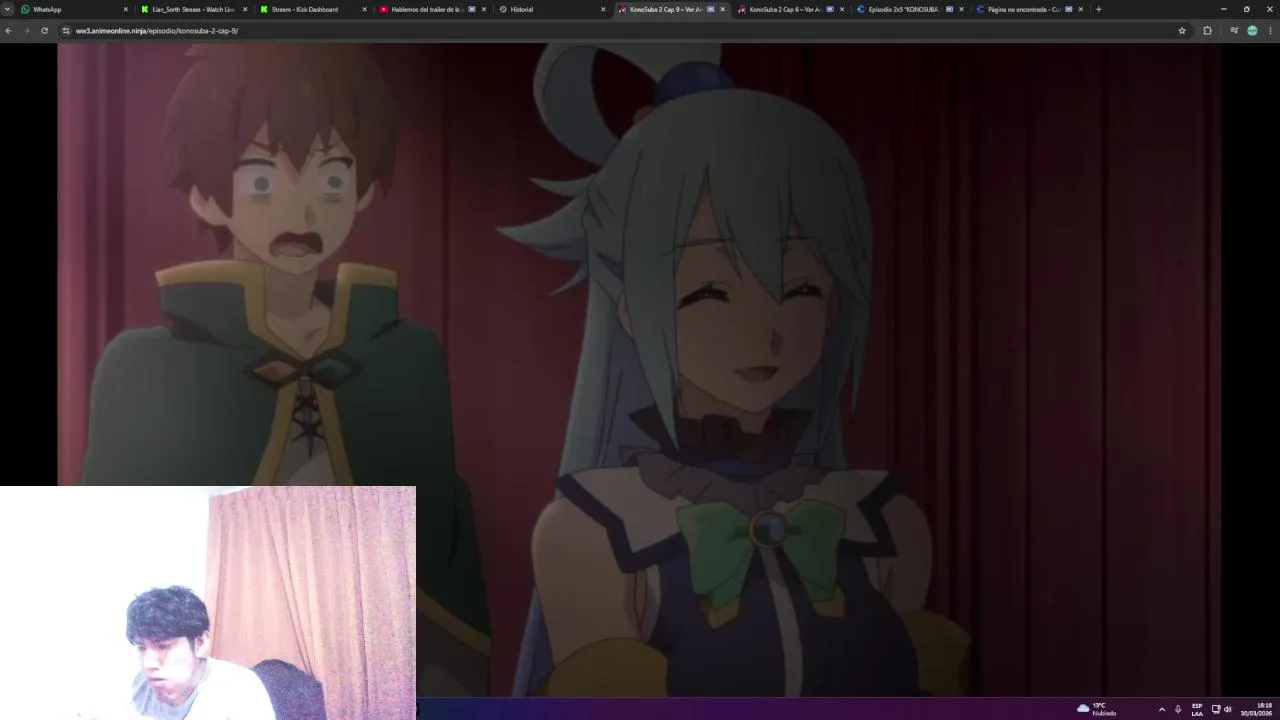Open the clock and date calendar
Image resolution: width=1280 pixels, height=720 pixels.
point(1256,709)
